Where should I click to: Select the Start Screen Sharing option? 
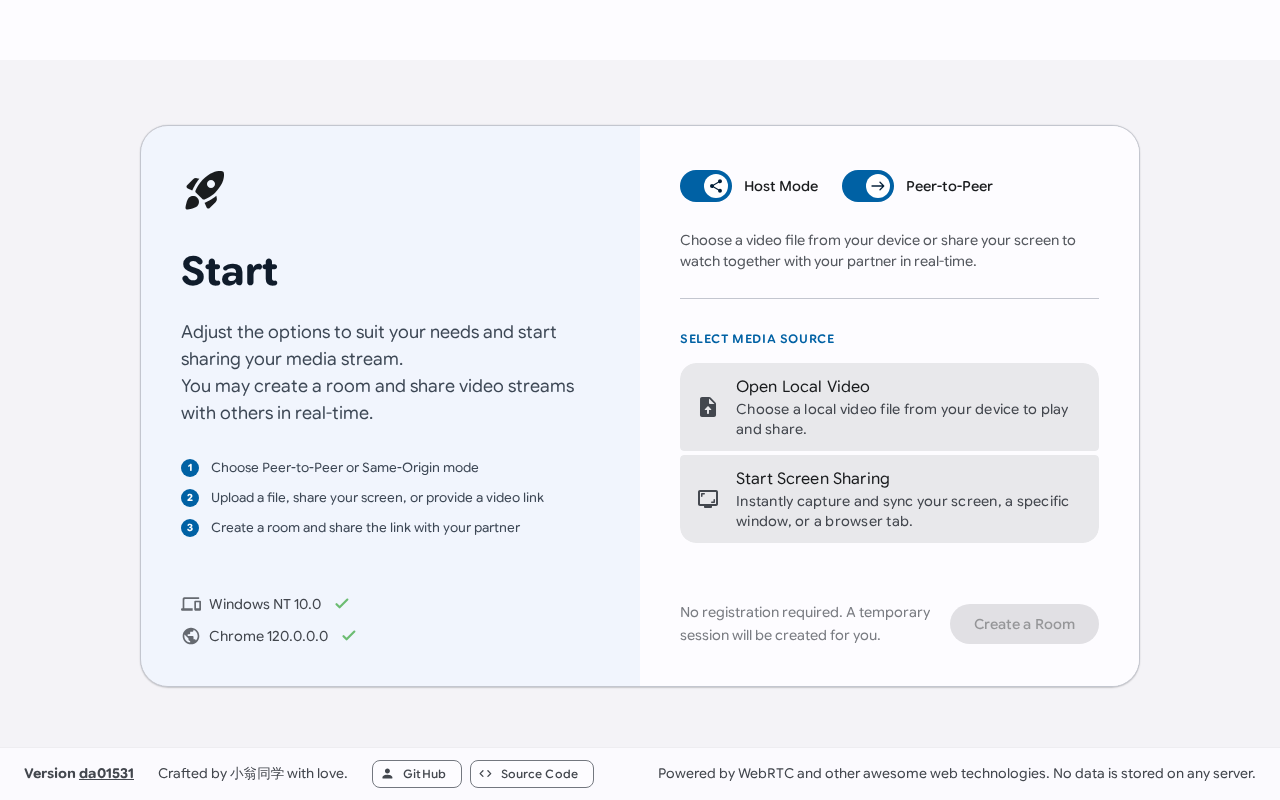[889, 499]
